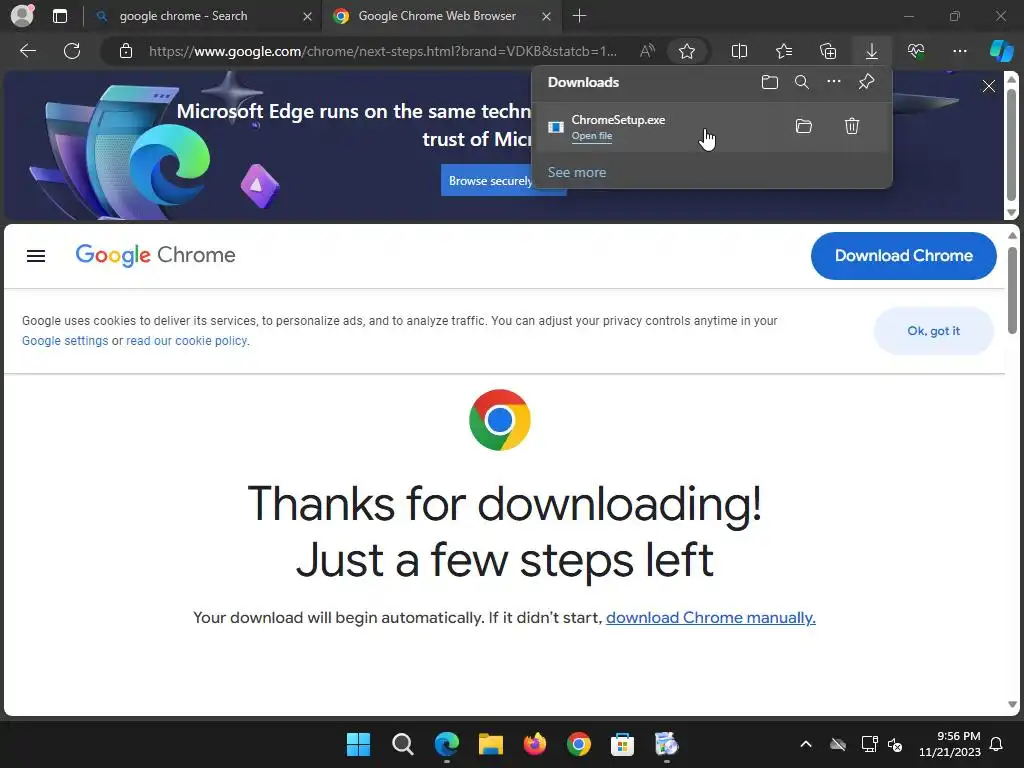Click the page vertical scrollbar thumb

(1012, 291)
